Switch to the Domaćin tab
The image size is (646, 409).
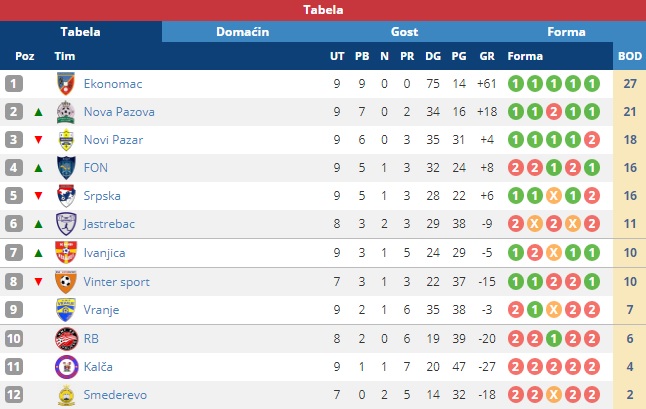click(243, 32)
